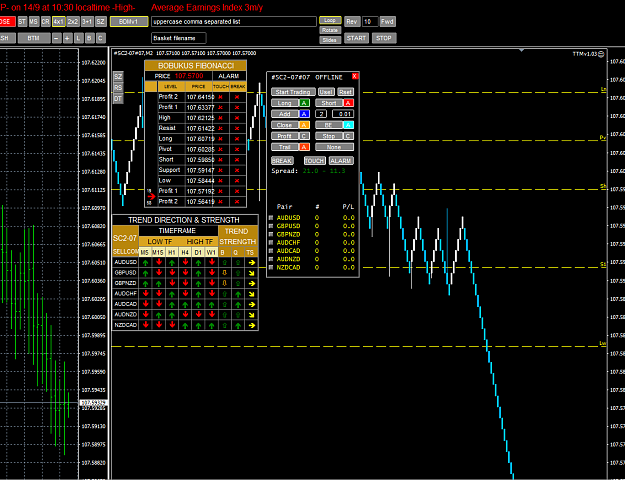Toggle touch alarm for Support level 107.59147
Viewport: 625px width, 480px height.
[220, 170]
